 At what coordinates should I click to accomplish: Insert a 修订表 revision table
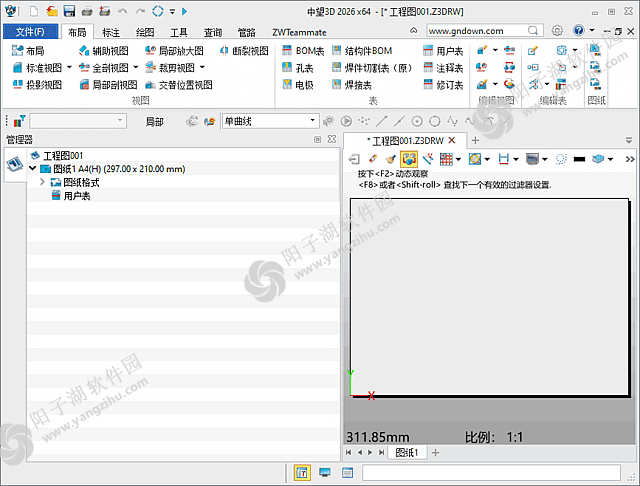pyautogui.click(x=443, y=84)
